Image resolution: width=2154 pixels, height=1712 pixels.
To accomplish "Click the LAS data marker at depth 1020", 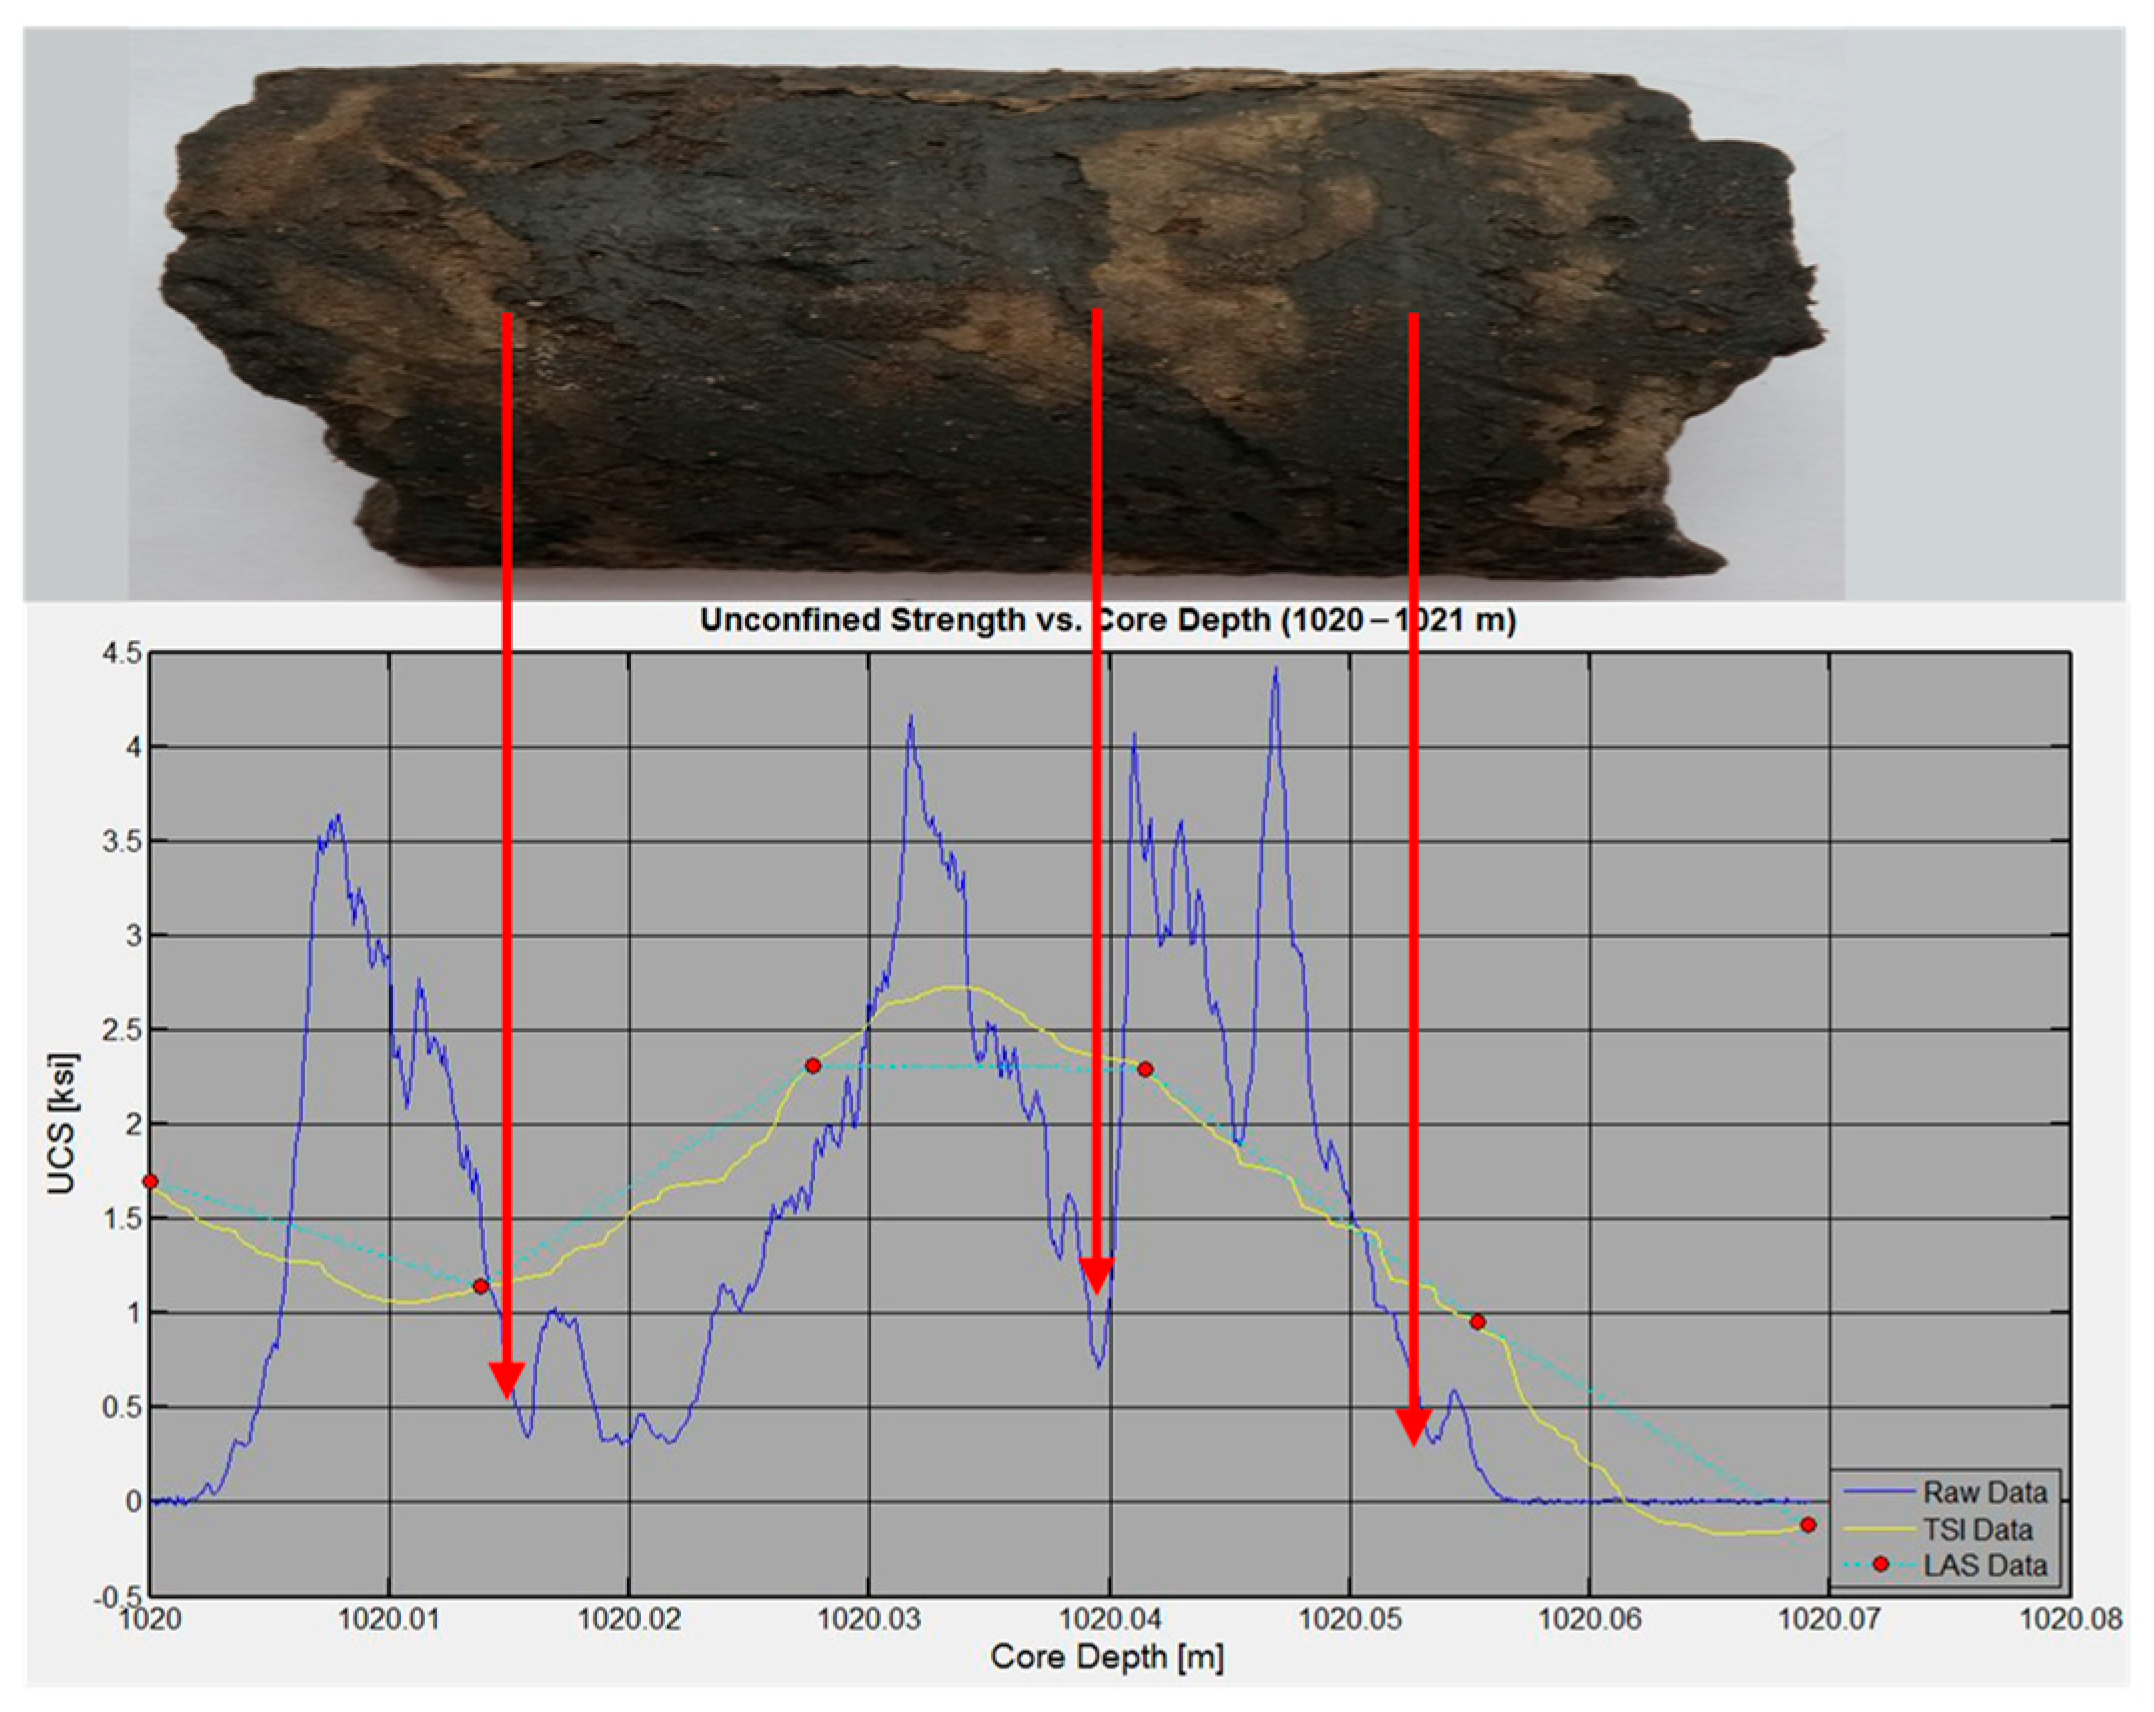I will point(151,1182).
